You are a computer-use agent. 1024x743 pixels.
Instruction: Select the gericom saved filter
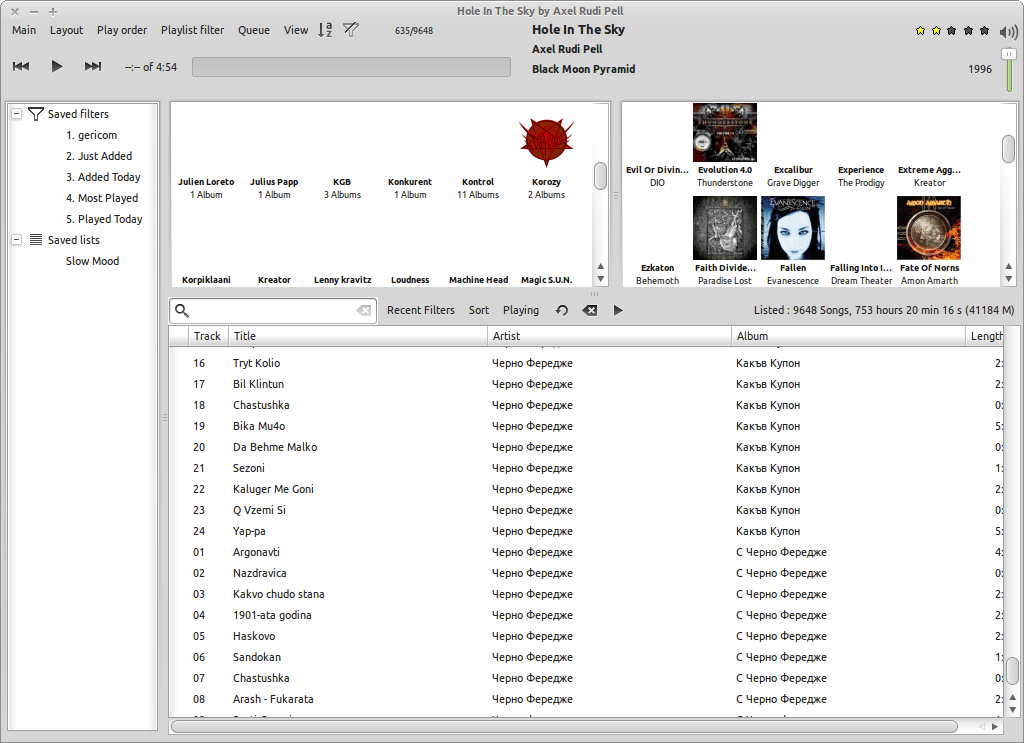pos(91,135)
